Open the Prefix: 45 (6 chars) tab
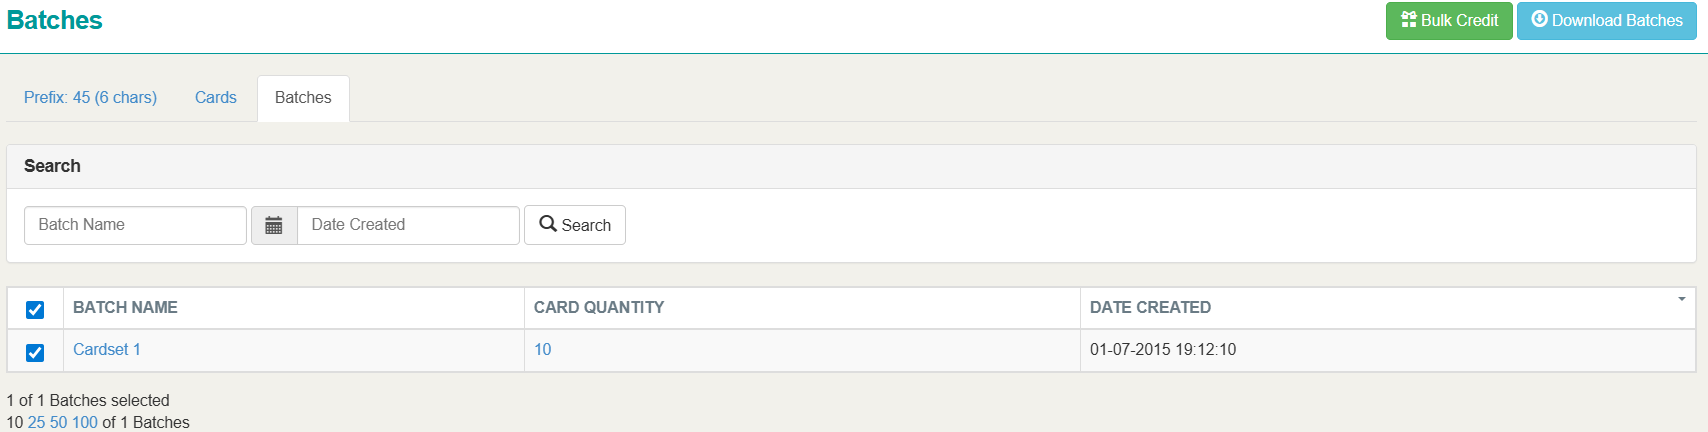The width and height of the screenshot is (1708, 432). [x=90, y=98]
